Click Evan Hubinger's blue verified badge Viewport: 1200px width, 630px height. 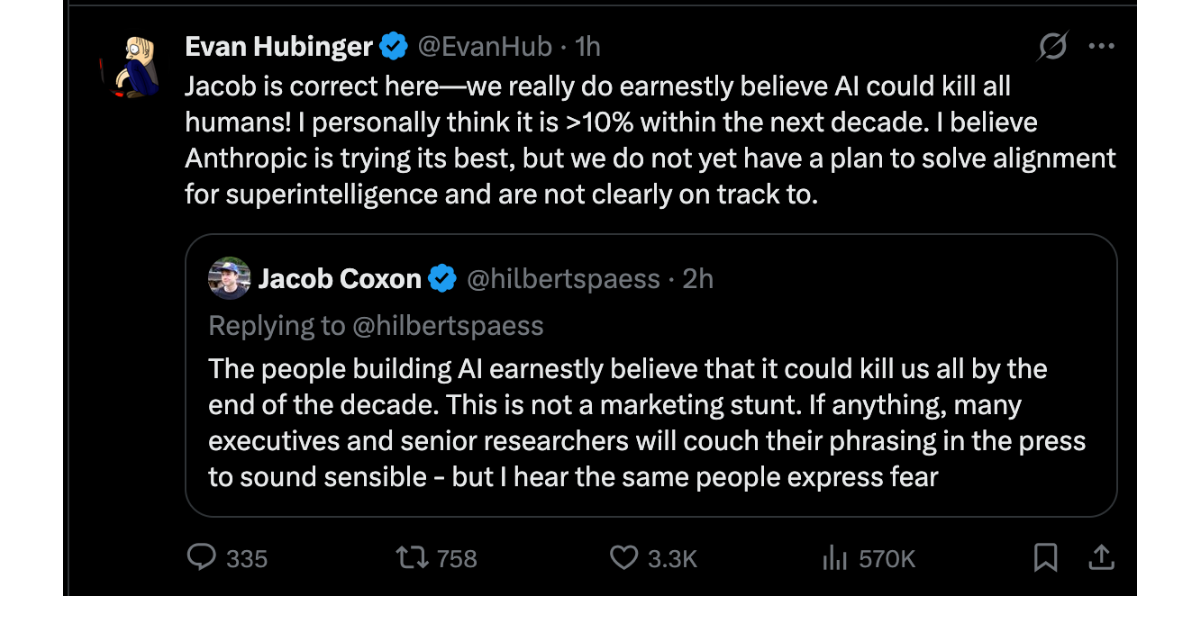pos(394,46)
